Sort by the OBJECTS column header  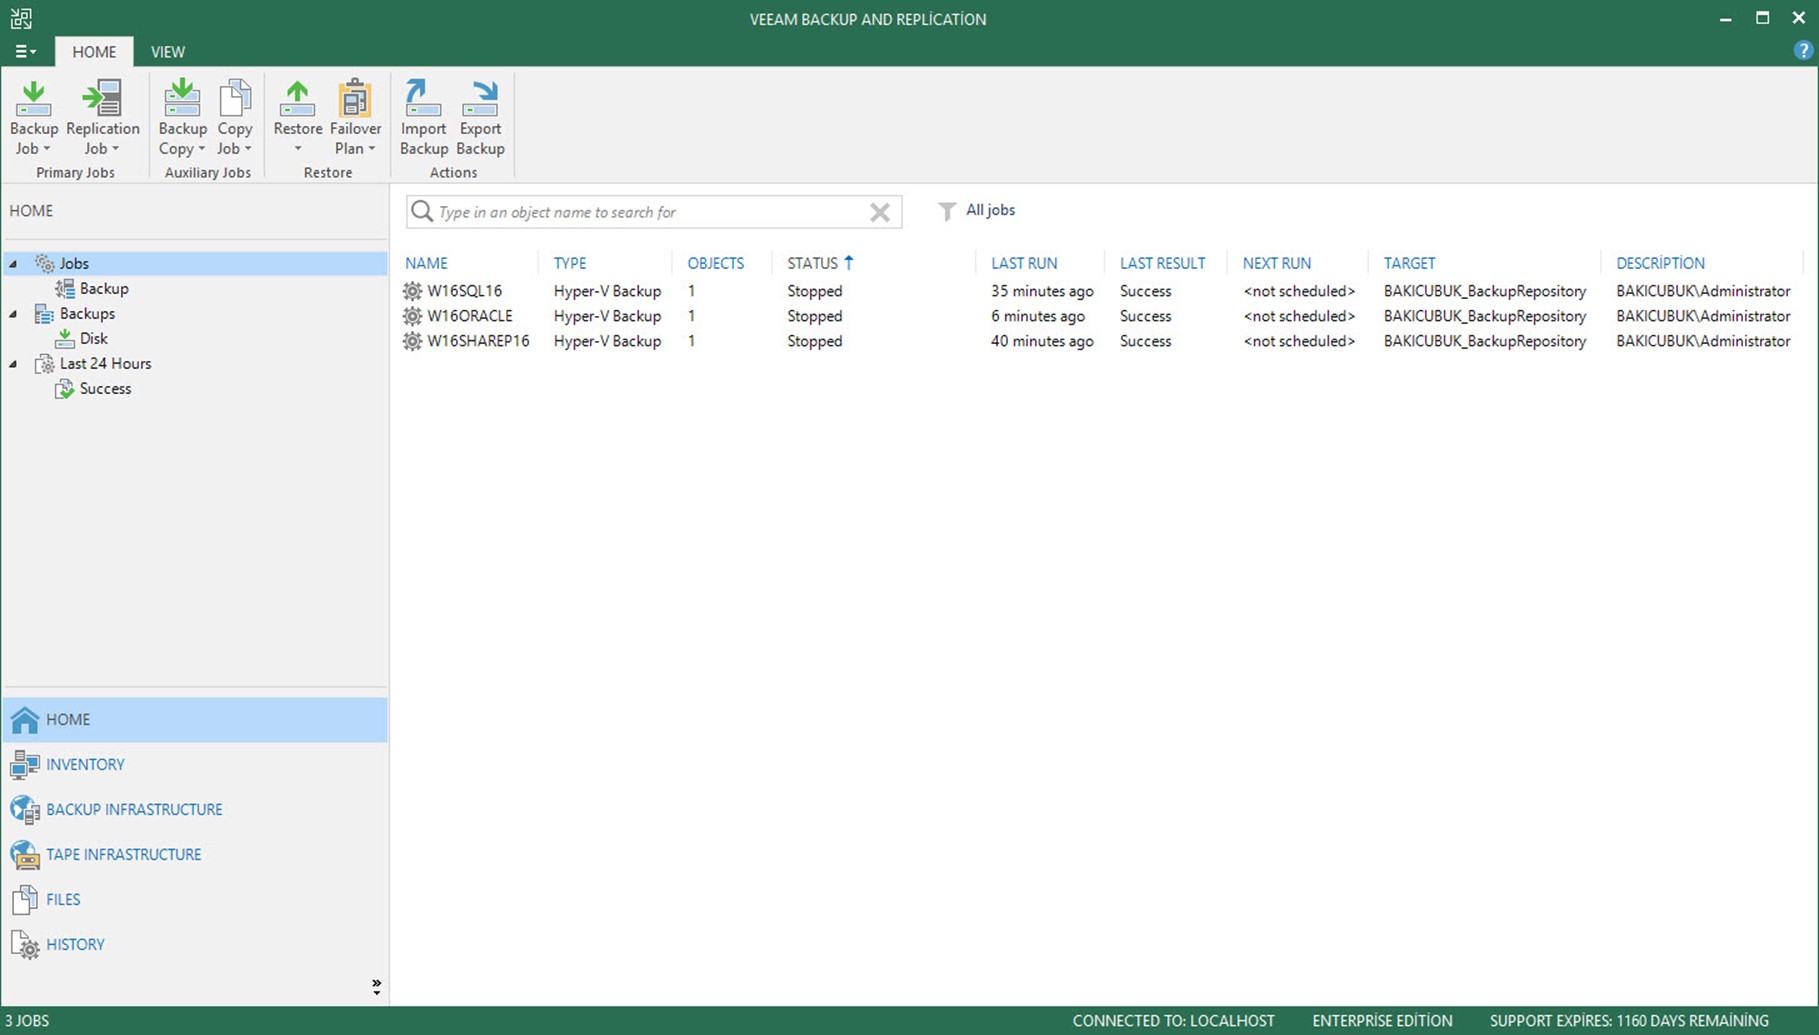click(716, 263)
